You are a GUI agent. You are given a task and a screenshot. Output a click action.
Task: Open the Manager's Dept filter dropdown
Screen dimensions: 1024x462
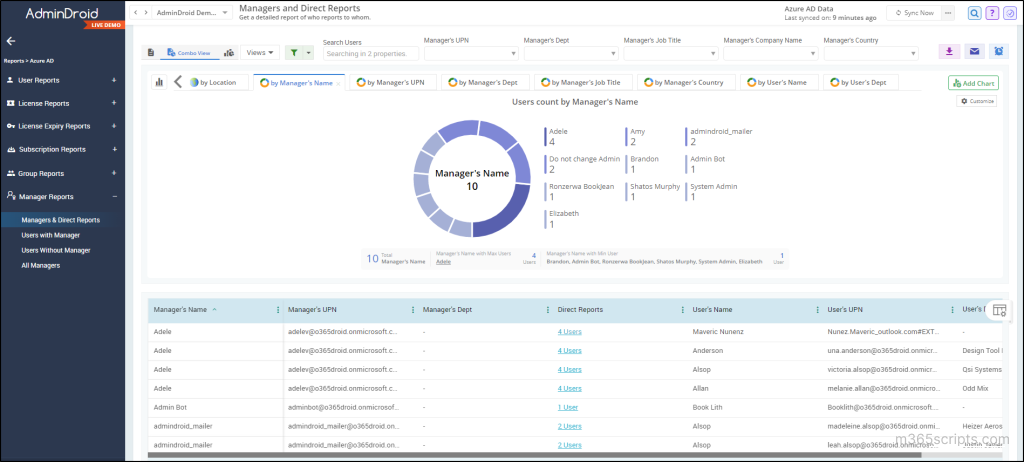pyautogui.click(x=571, y=54)
